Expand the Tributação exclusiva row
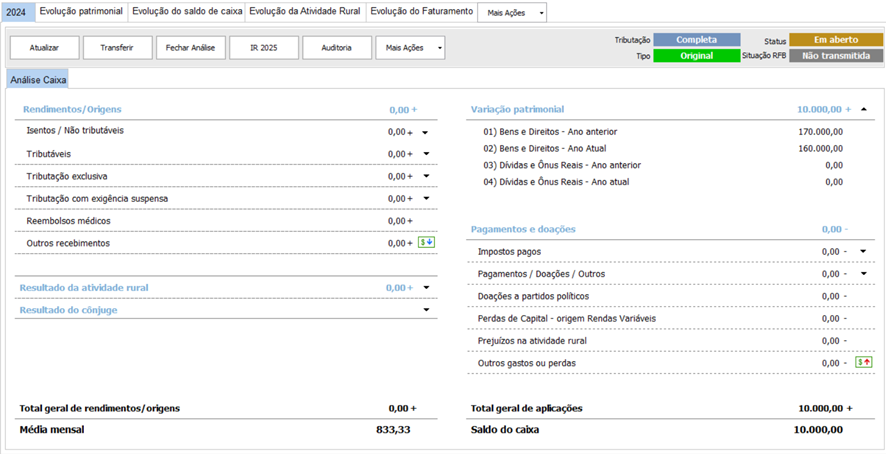This screenshot has height=454, width=886. pyautogui.click(x=425, y=176)
